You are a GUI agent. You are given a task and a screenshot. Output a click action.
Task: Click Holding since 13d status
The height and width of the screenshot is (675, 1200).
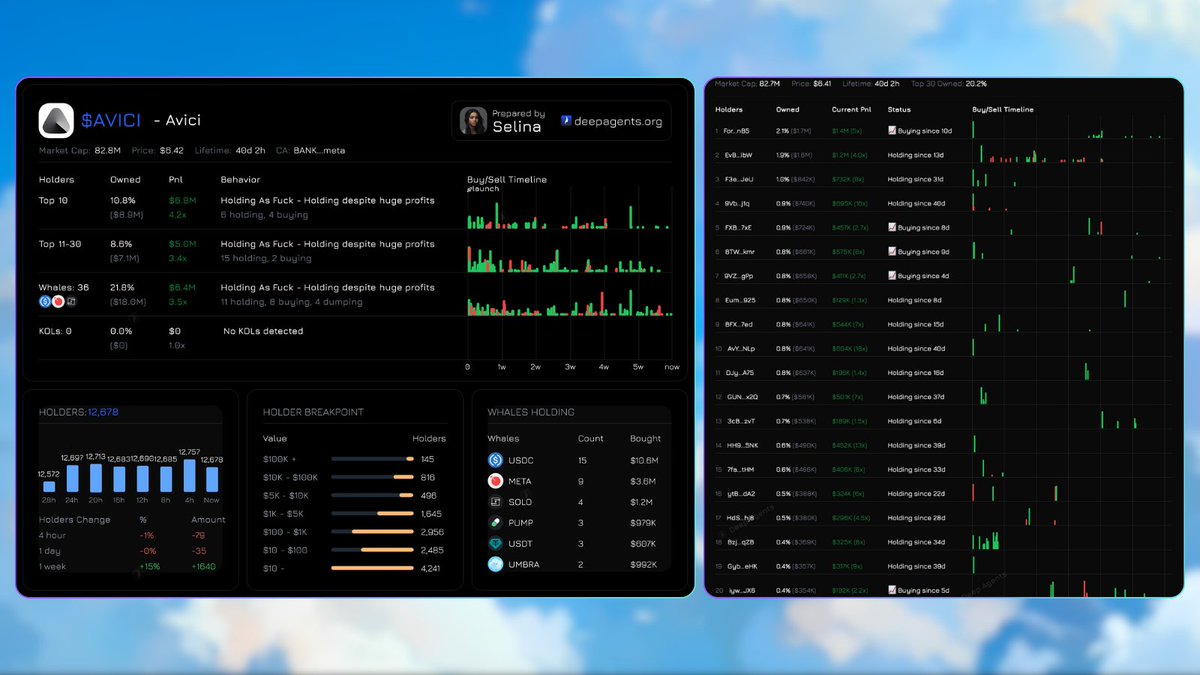click(x=915, y=155)
